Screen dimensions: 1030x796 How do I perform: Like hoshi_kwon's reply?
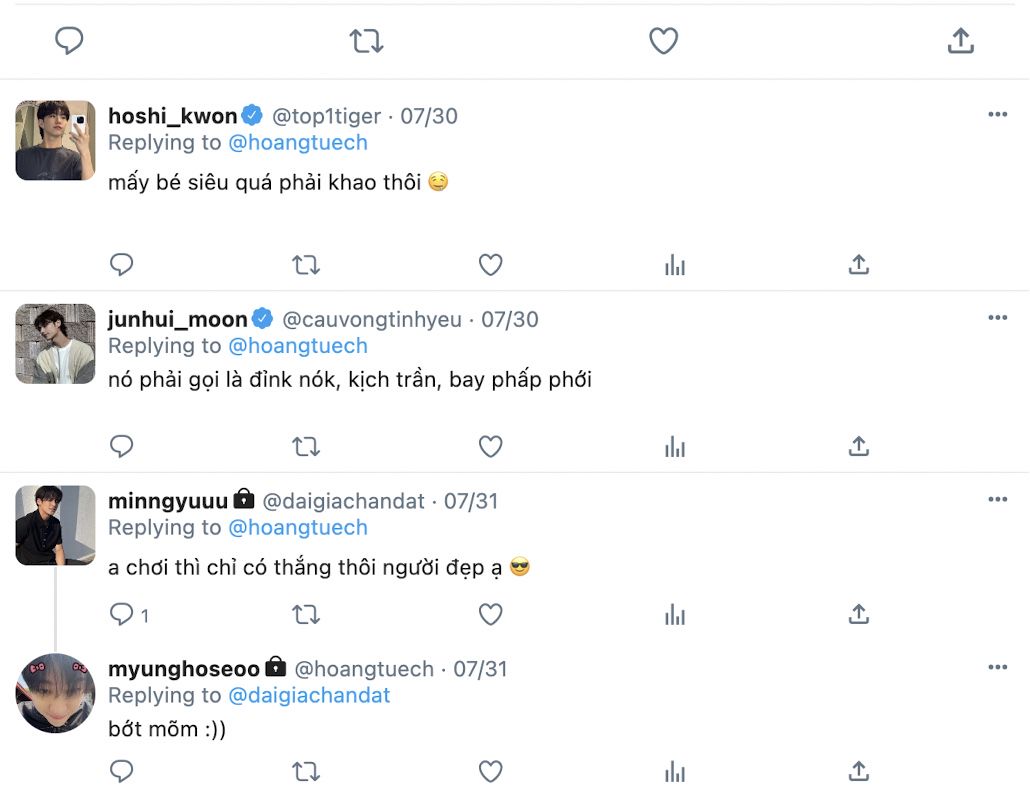tap(490, 265)
